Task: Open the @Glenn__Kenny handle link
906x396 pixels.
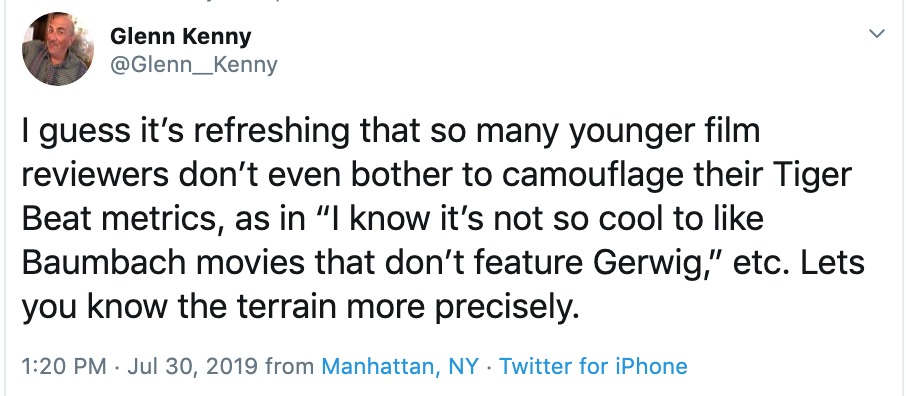Action: coord(194,65)
